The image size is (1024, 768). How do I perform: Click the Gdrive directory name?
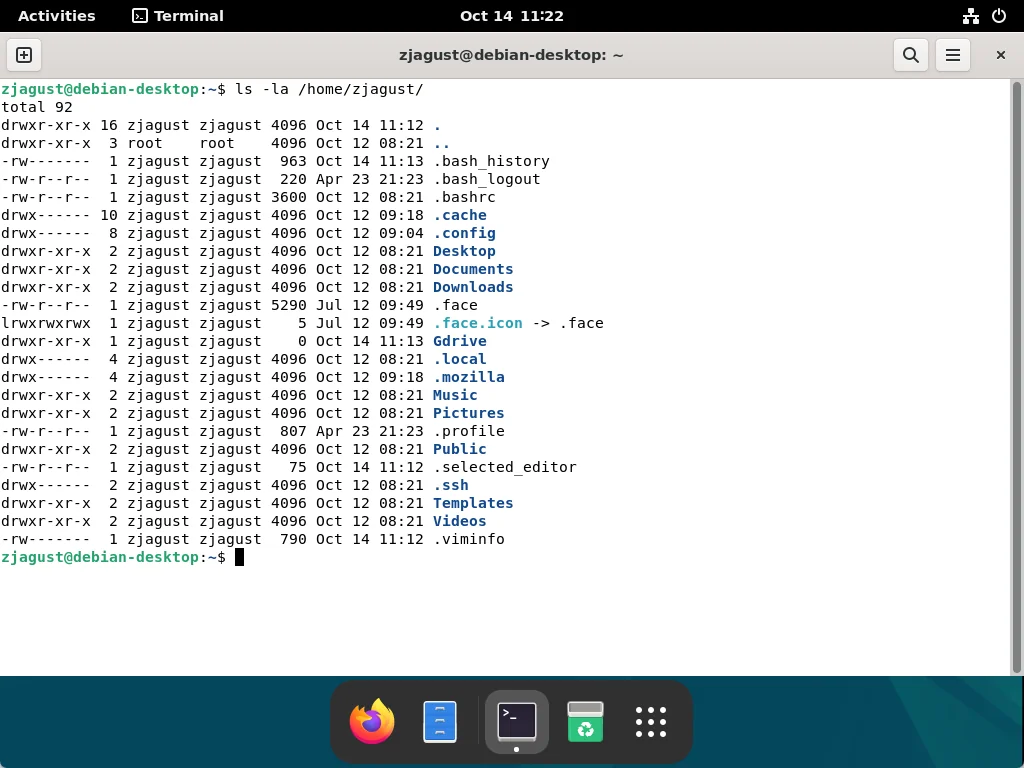(x=460, y=341)
